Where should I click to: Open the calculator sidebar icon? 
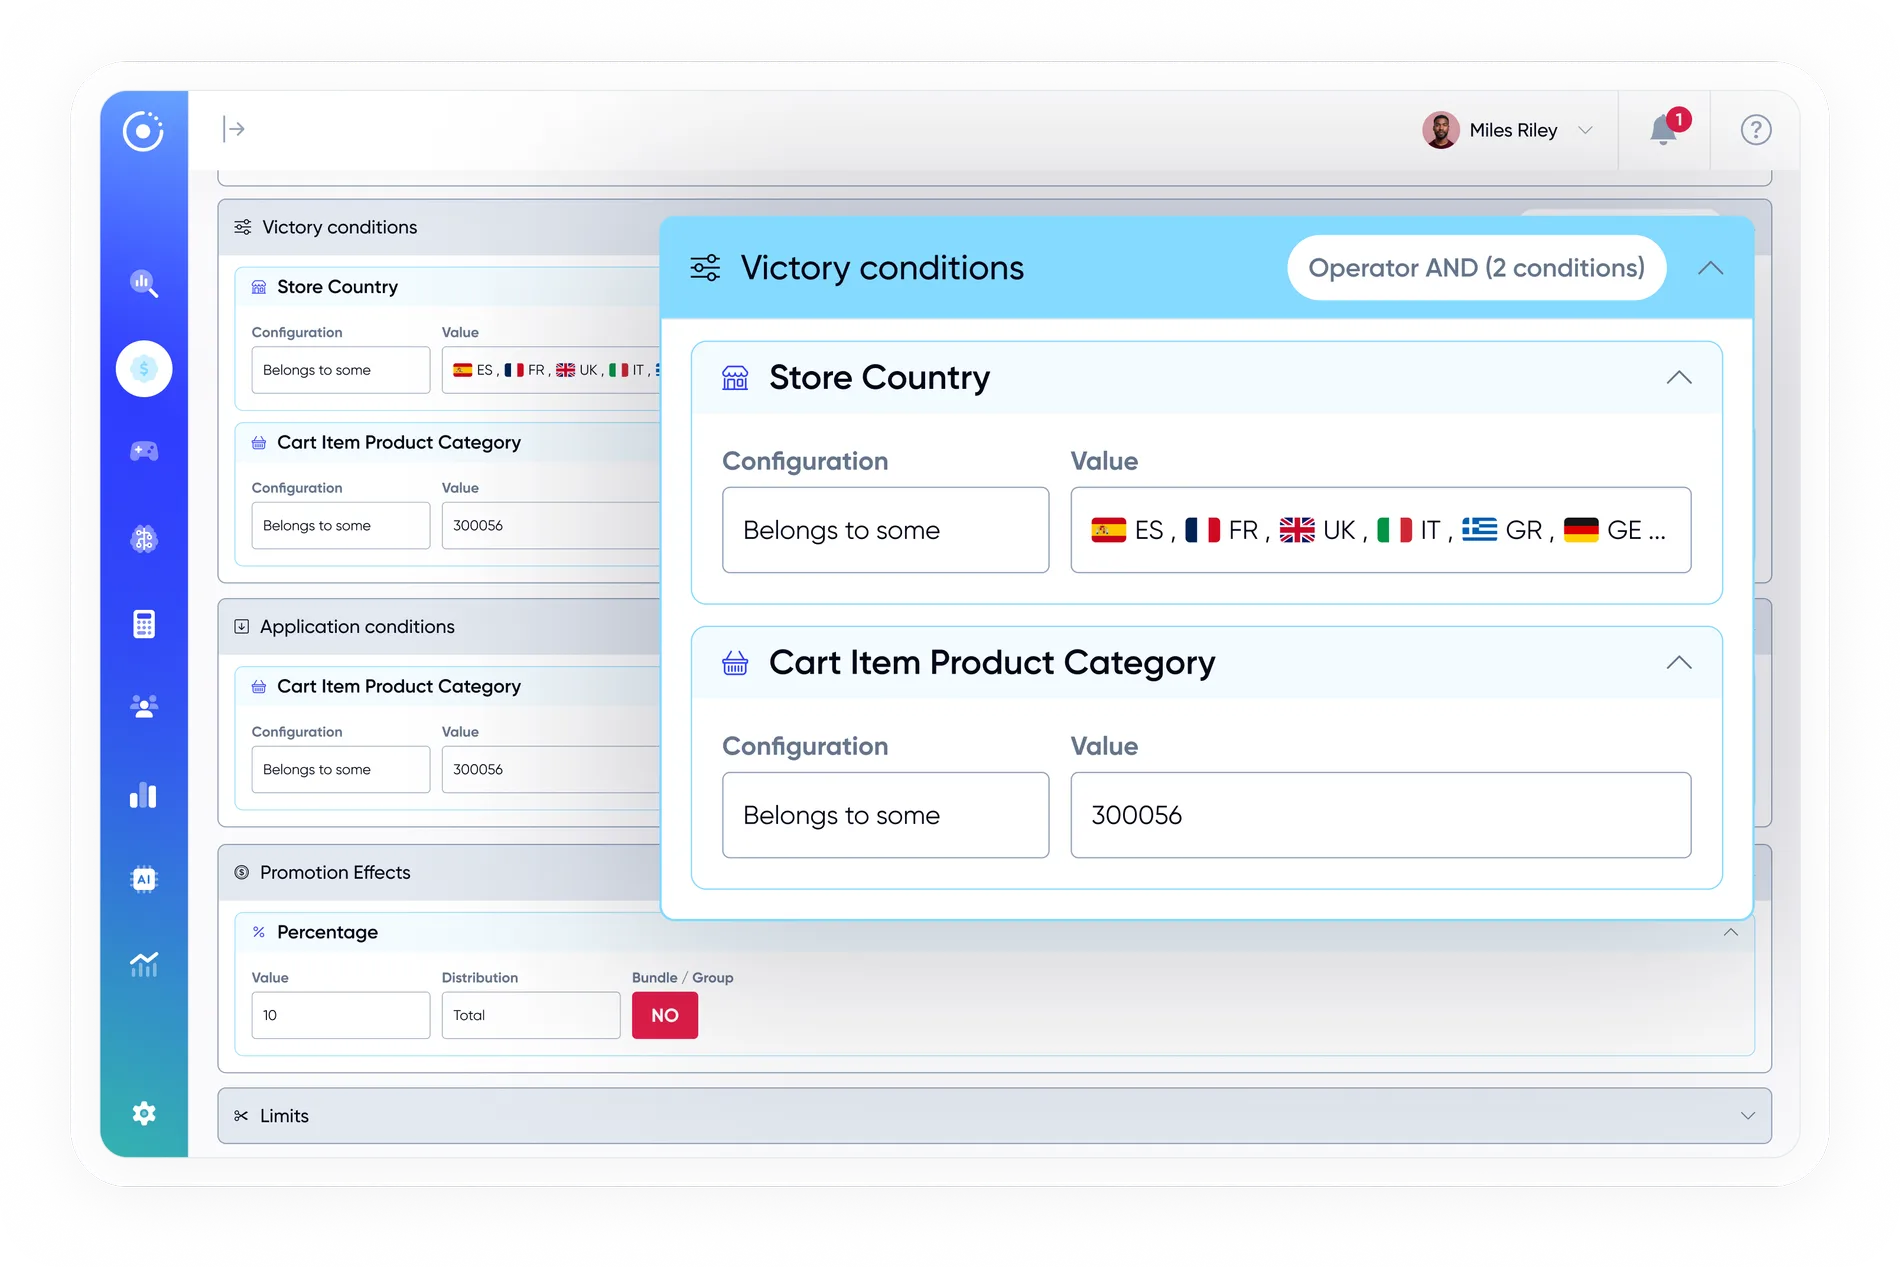pos(144,624)
